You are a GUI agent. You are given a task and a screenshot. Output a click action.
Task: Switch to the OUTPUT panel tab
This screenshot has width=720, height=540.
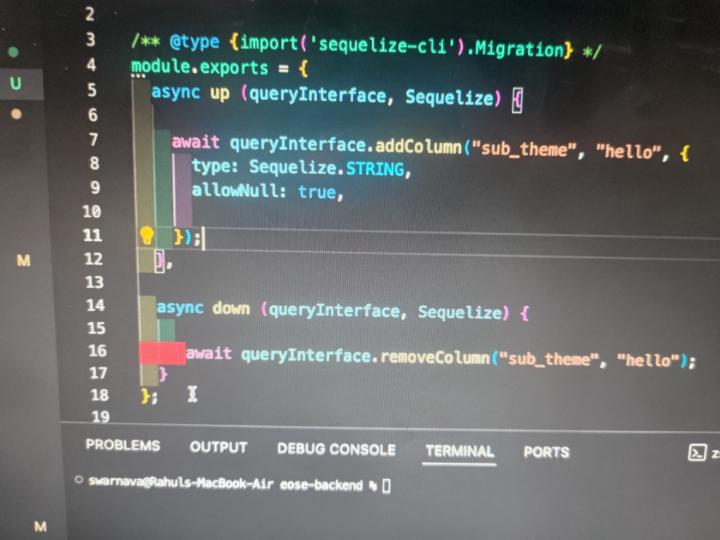(x=219, y=447)
